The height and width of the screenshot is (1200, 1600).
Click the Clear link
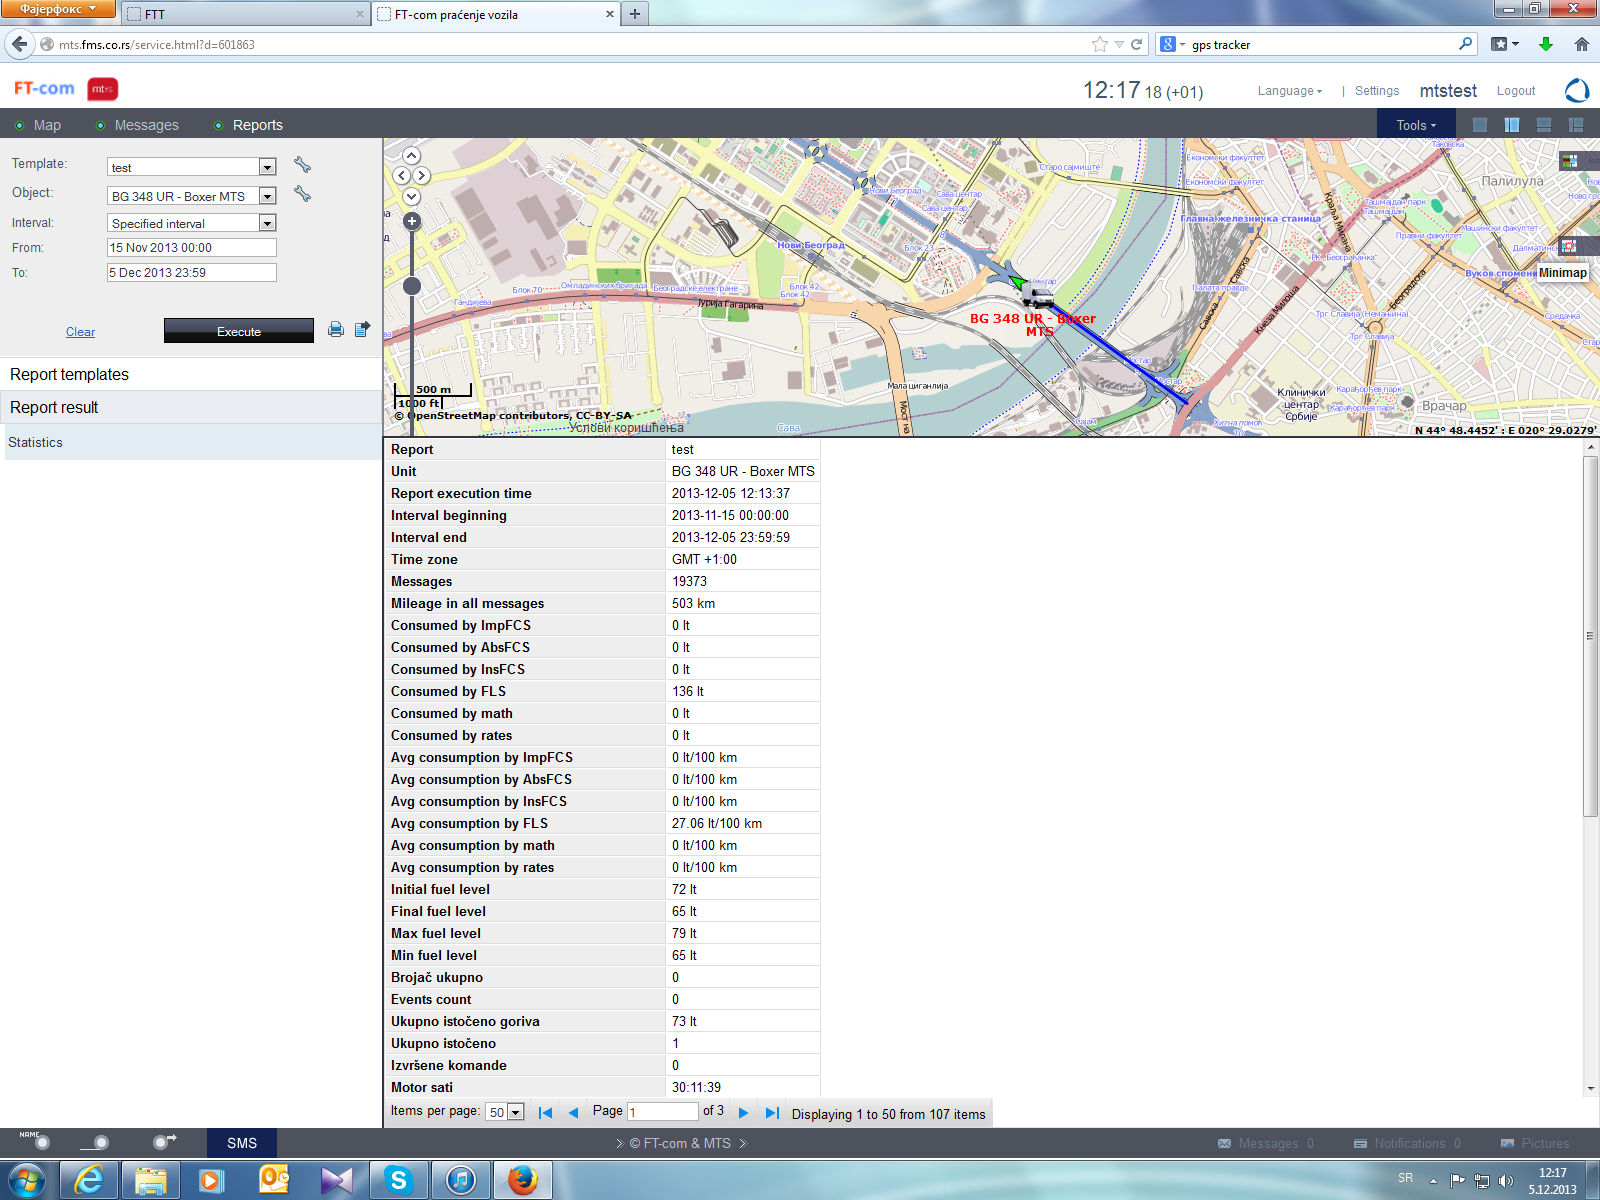point(80,332)
